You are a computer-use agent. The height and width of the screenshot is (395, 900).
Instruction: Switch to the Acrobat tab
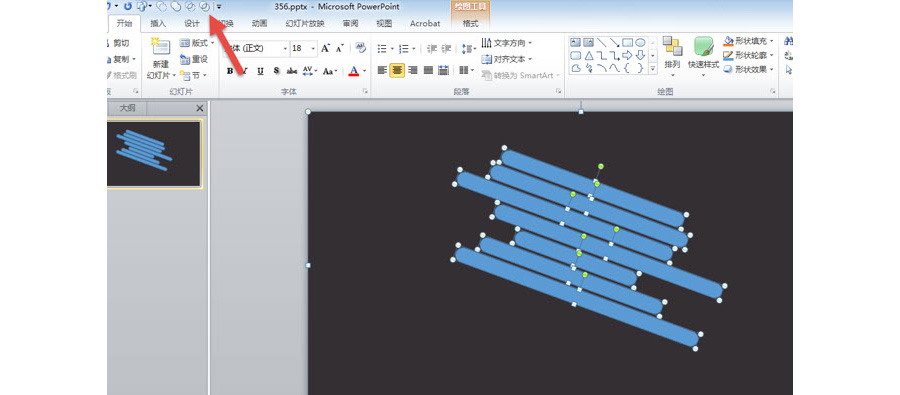pyautogui.click(x=425, y=24)
